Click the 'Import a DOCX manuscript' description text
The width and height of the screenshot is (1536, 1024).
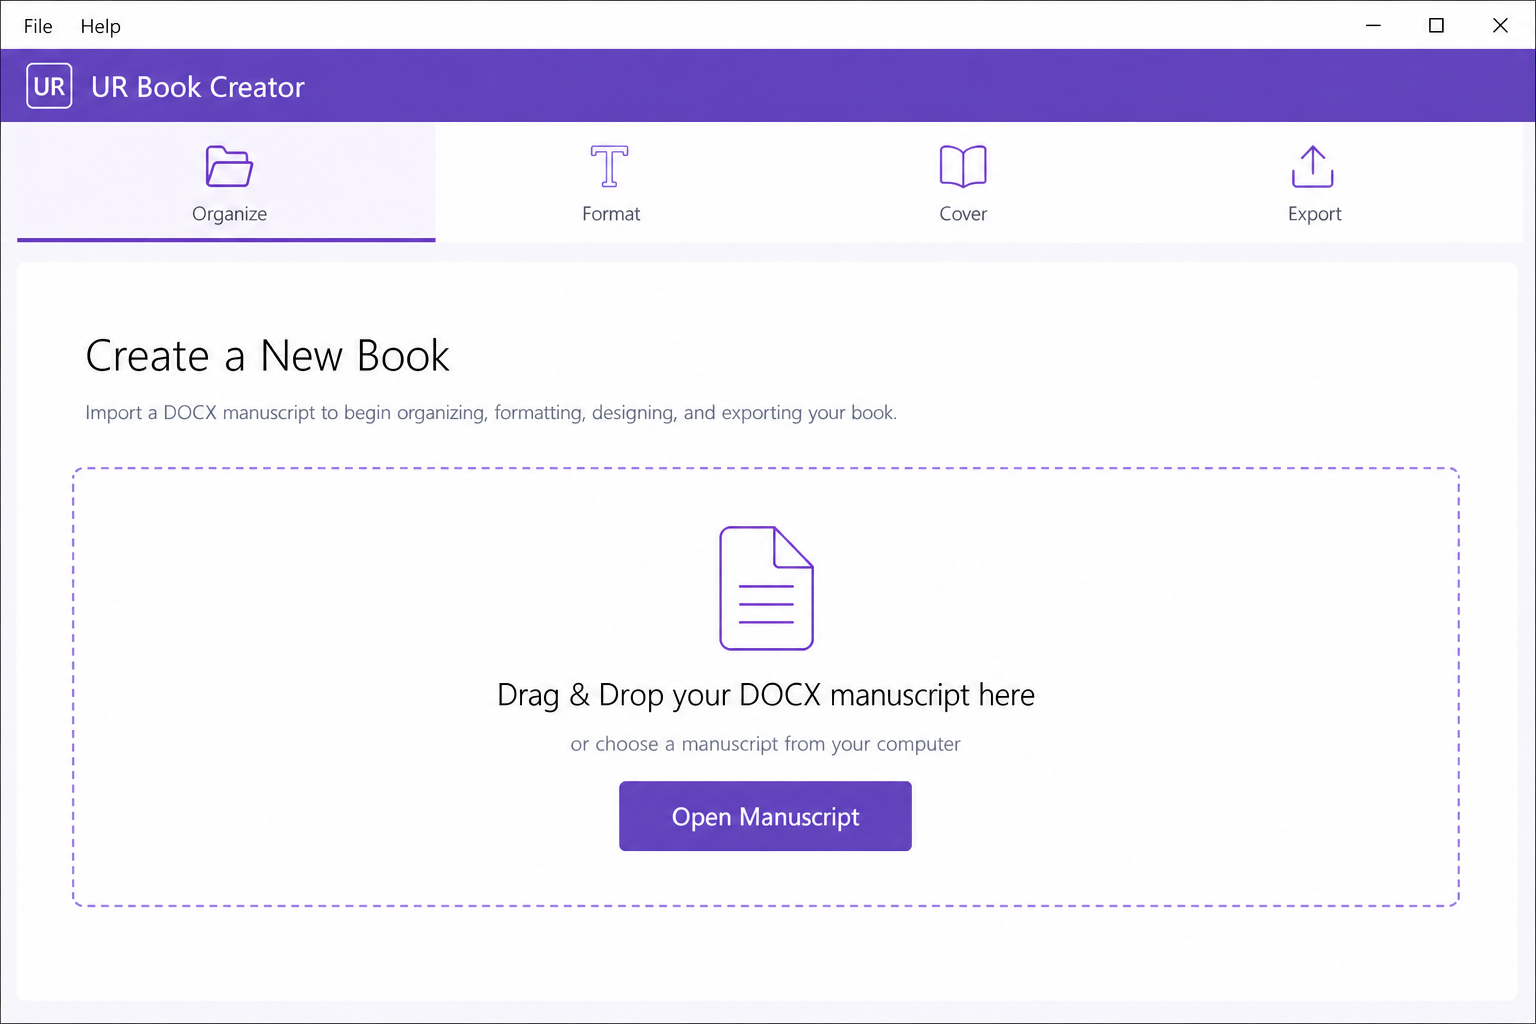[x=491, y=413]
